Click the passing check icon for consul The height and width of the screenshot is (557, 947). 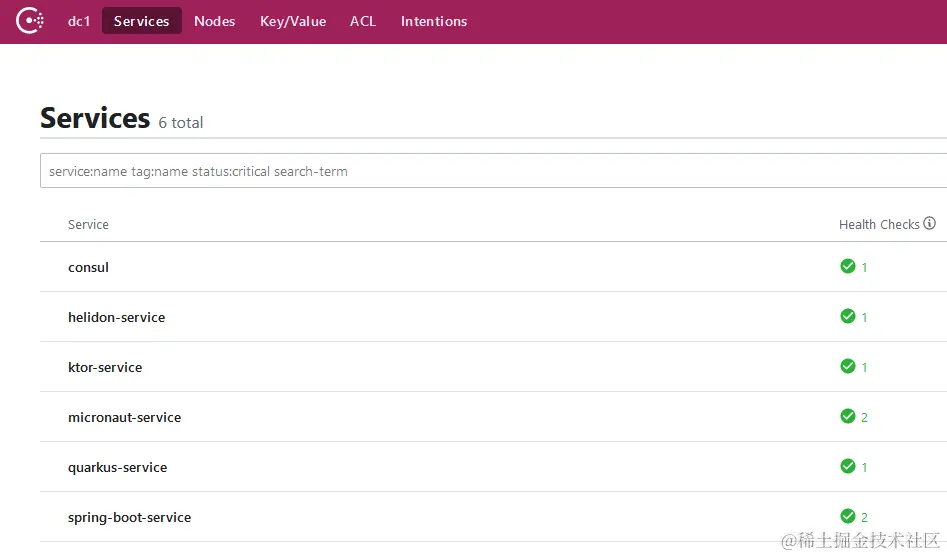click(848, 266)
